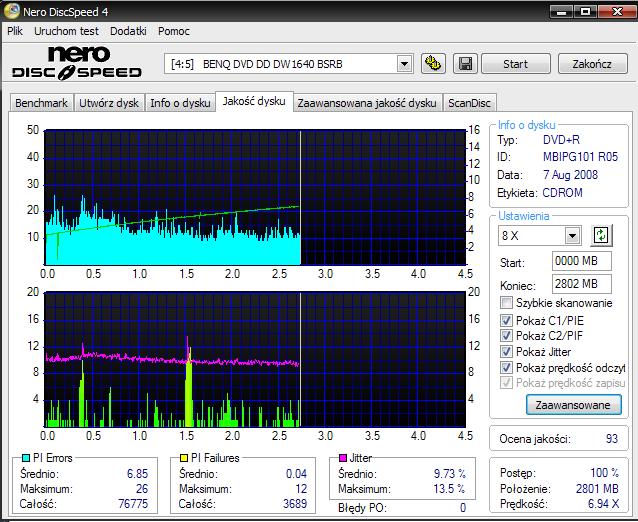Click the PI Errors Całość value 76775

[x=133, y=504]
